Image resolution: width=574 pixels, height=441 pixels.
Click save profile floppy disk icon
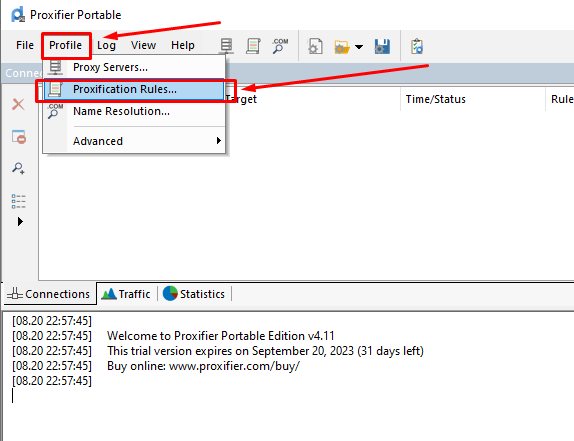click(383, 46)
